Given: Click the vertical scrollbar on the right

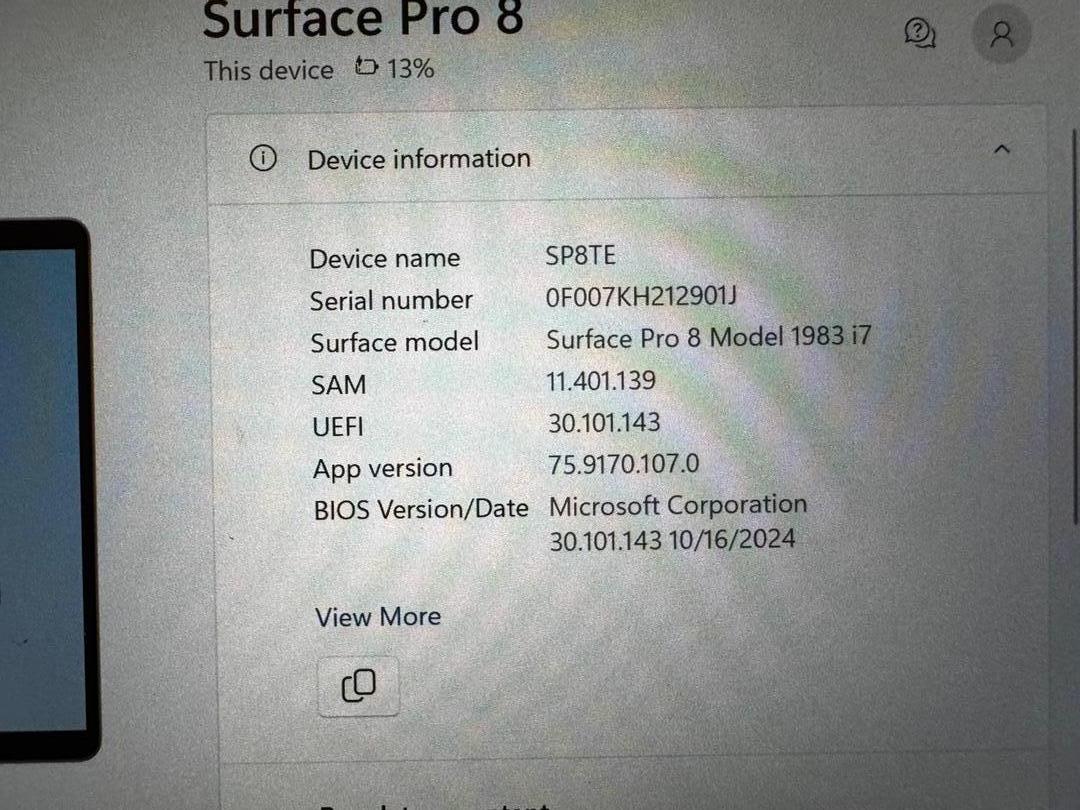Looking at the screenshot, I should [x=1075, y=327].
